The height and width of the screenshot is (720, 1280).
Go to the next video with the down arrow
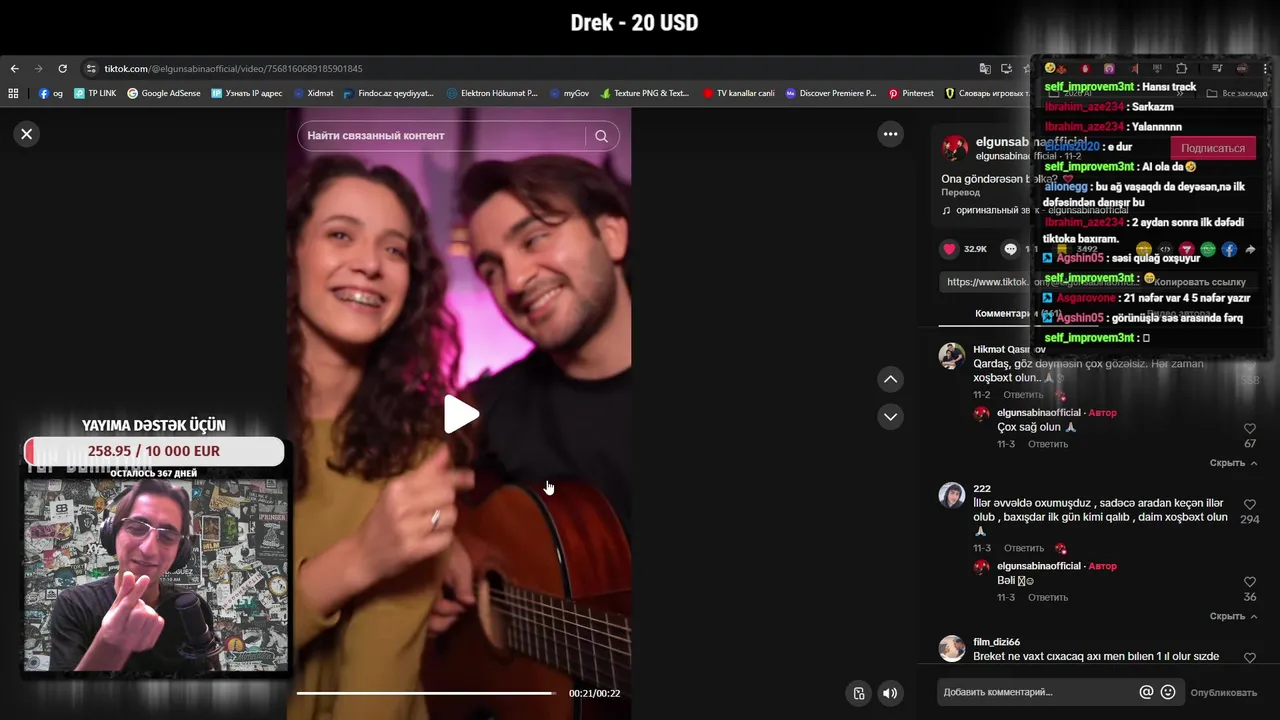[890, 416]
